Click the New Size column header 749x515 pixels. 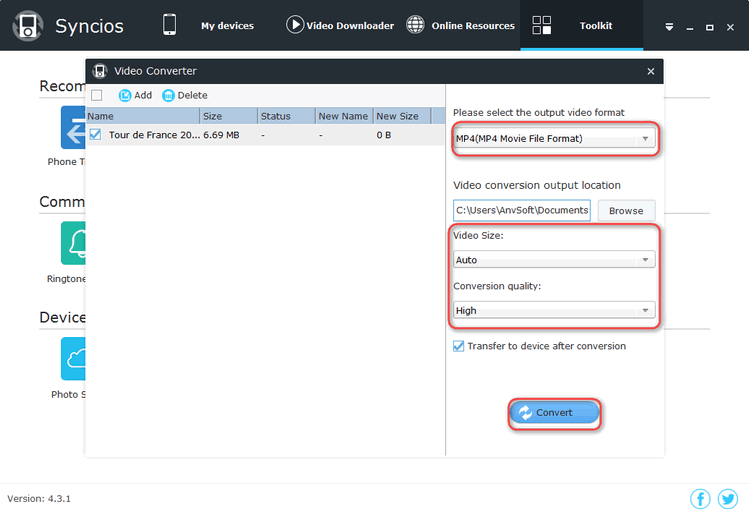click(402, 116)
